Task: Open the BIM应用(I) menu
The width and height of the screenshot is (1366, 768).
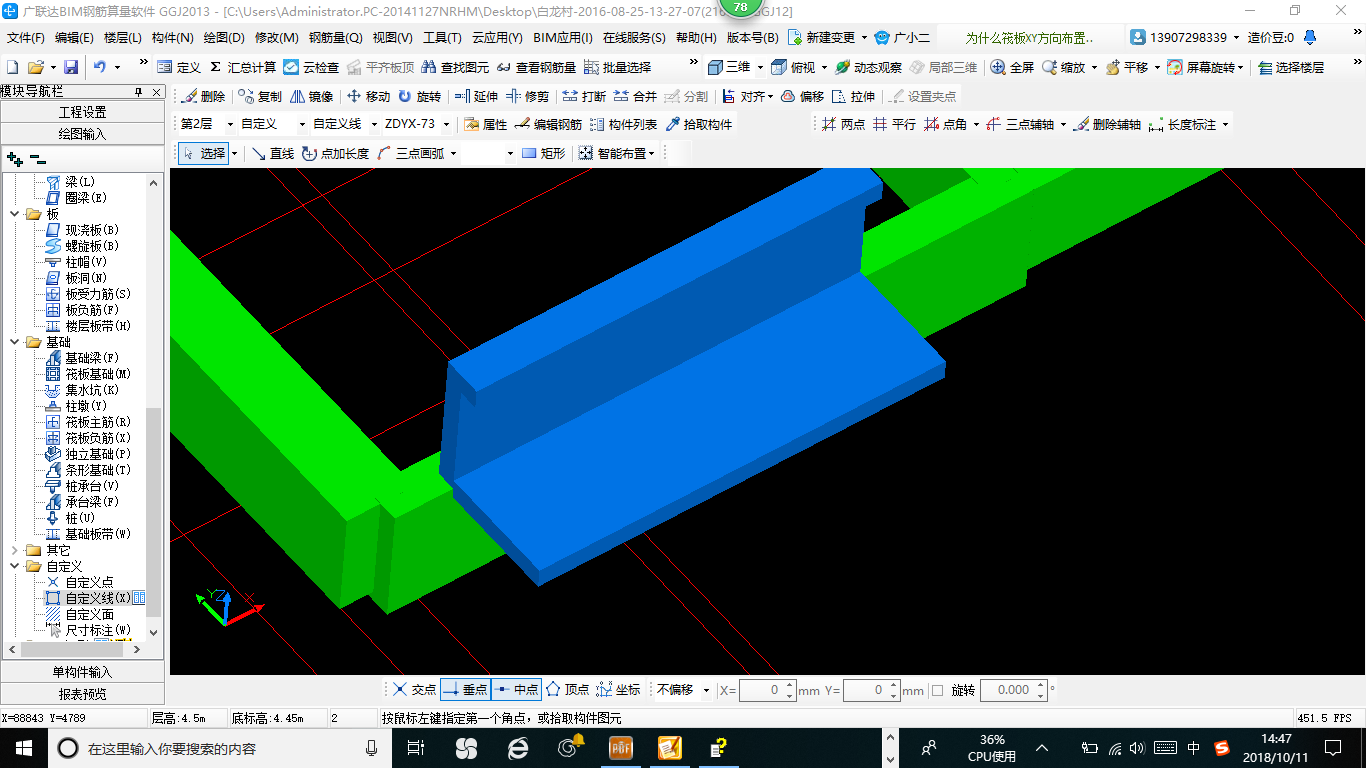Action: pyautogui.click(x=563, y=38)
